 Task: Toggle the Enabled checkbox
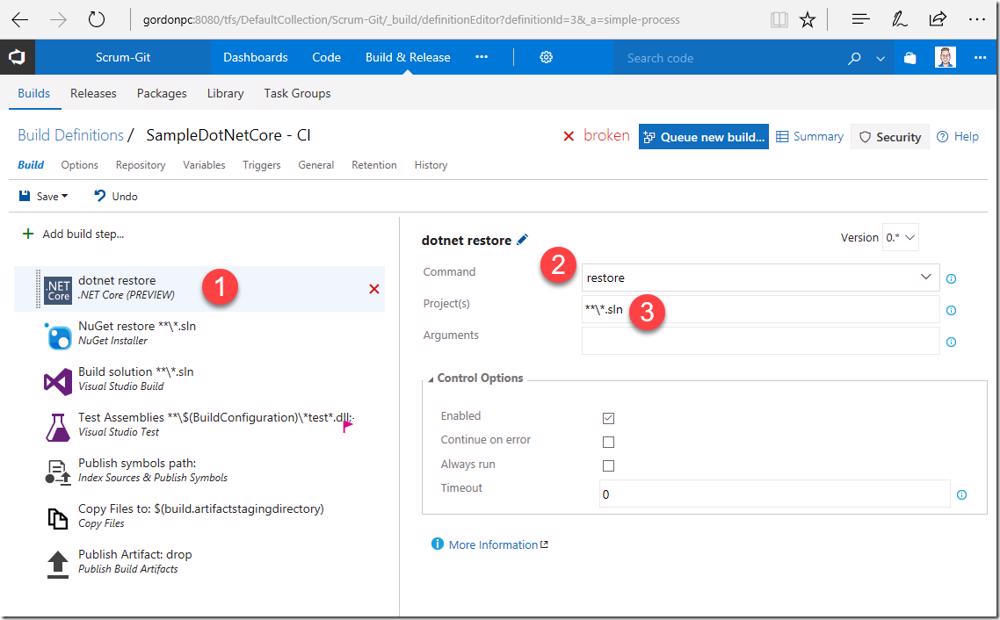tap(608, 418)
